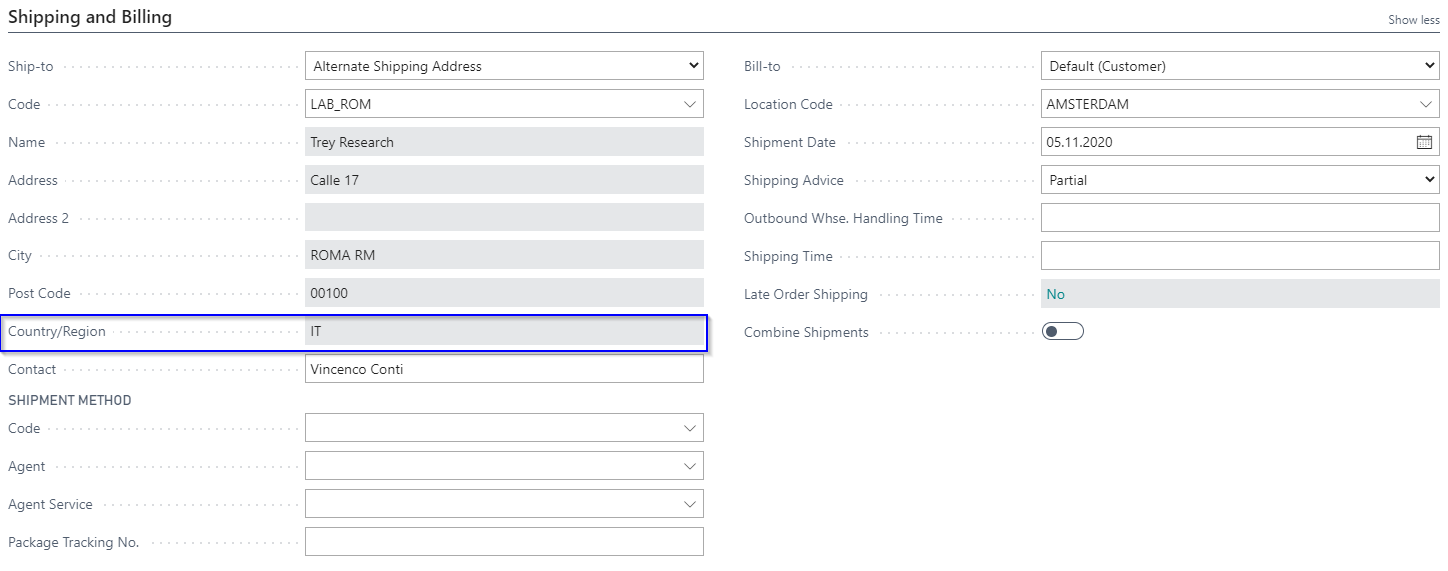The width and height of the screenshot is (1448, 571).
Task: Open the Shipment Method Code lookup chevron
Action: pyautogui.click(x=690, y=428)
